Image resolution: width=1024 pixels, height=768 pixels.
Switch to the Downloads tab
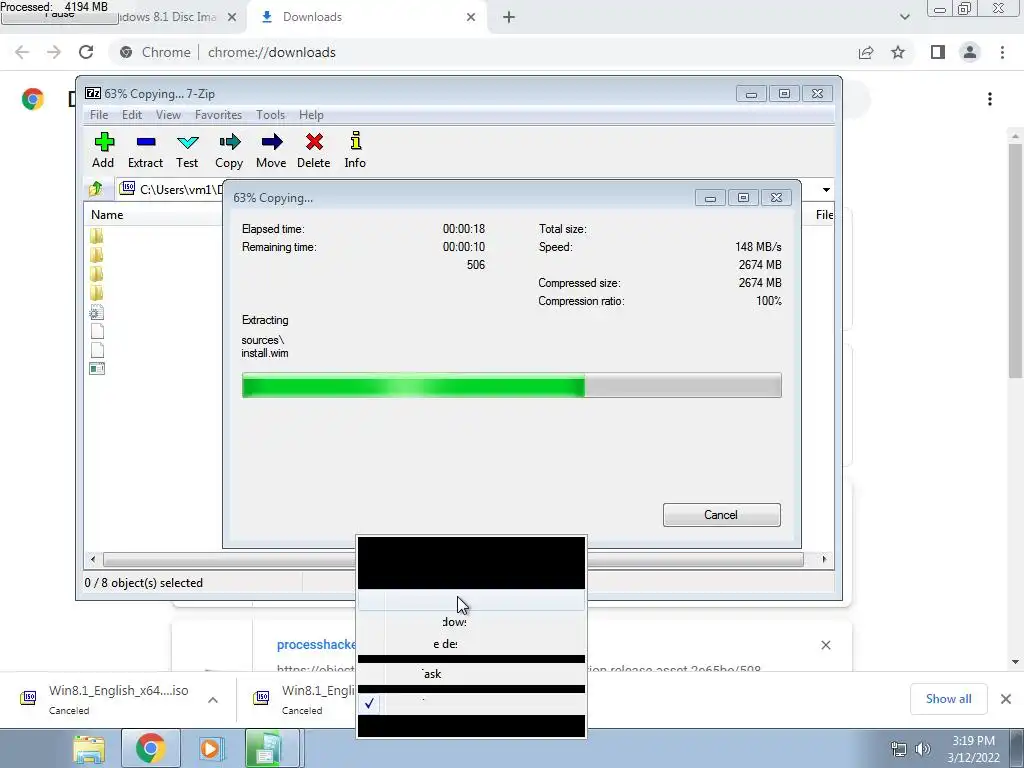point(366,18)
